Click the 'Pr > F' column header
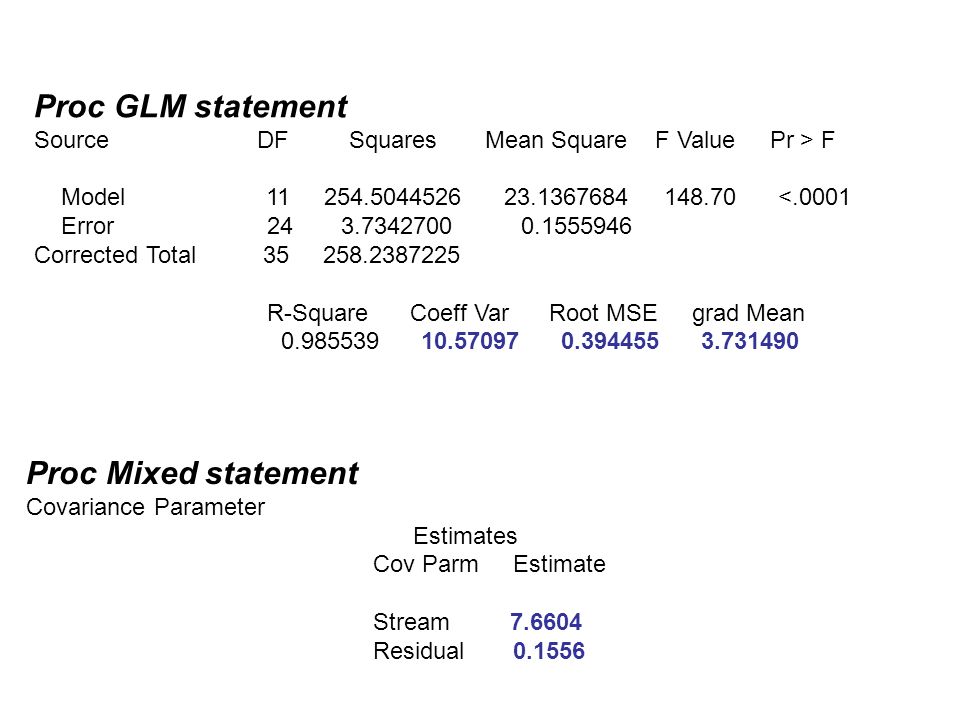This screenshot has width=960, height=720. tap(802, 140)
